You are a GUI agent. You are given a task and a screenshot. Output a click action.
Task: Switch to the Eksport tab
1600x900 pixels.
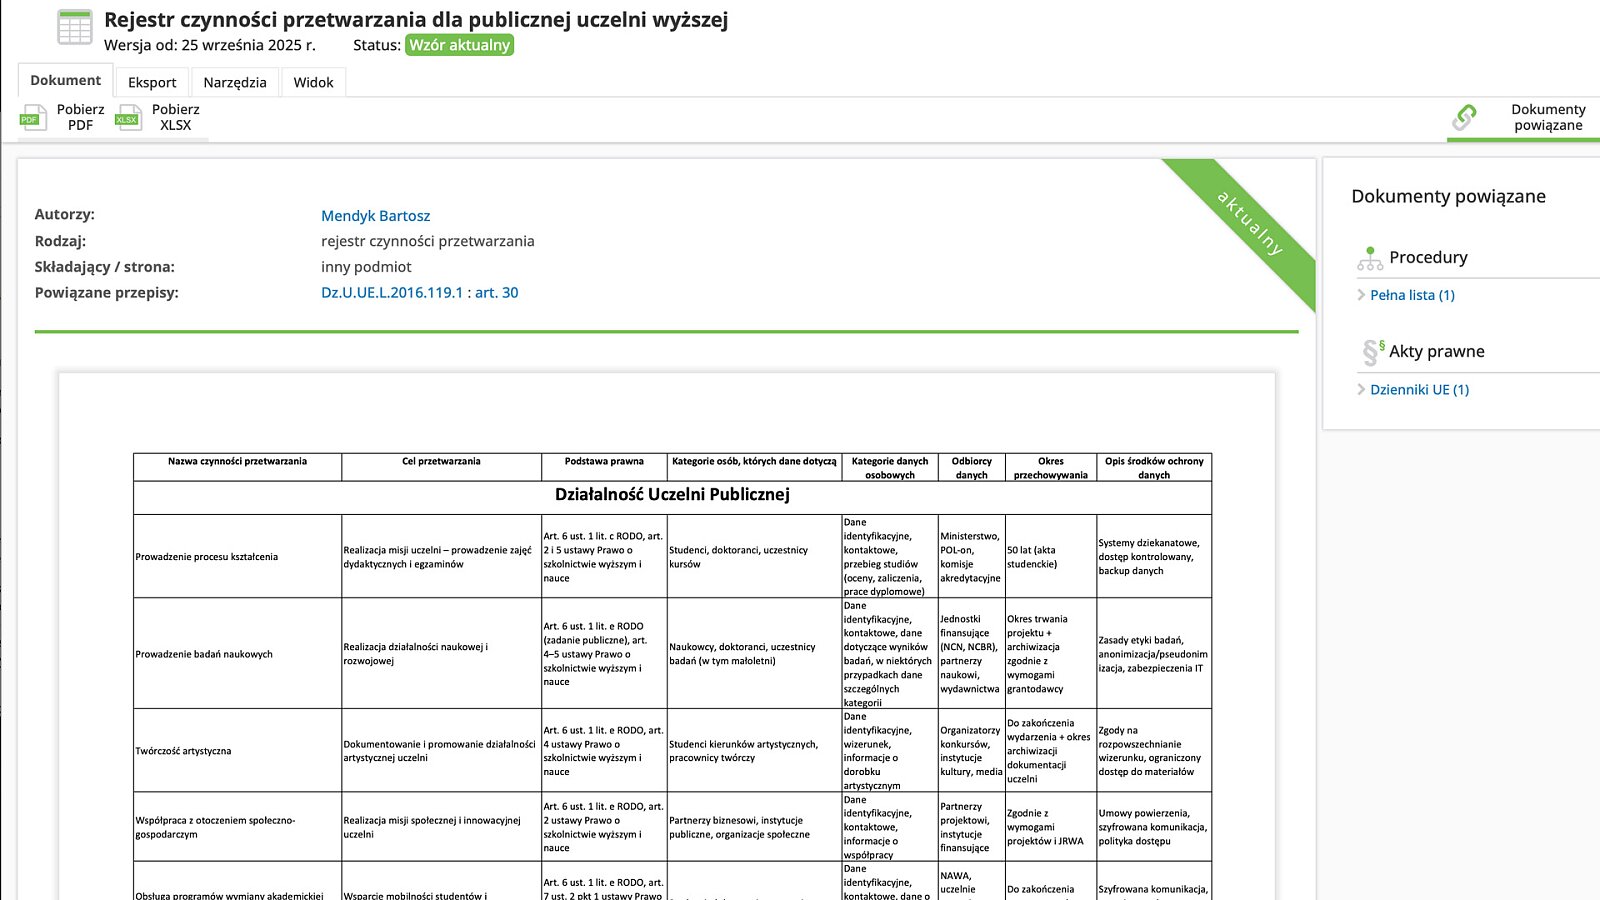pyautogui.click(x=152, y=82)
